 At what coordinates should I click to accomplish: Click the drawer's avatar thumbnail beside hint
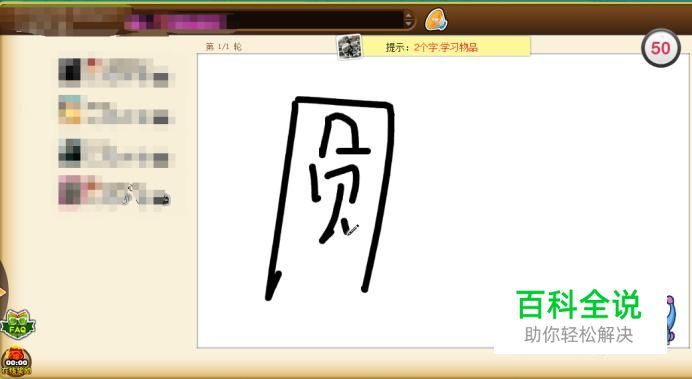[x=350, y=47]
